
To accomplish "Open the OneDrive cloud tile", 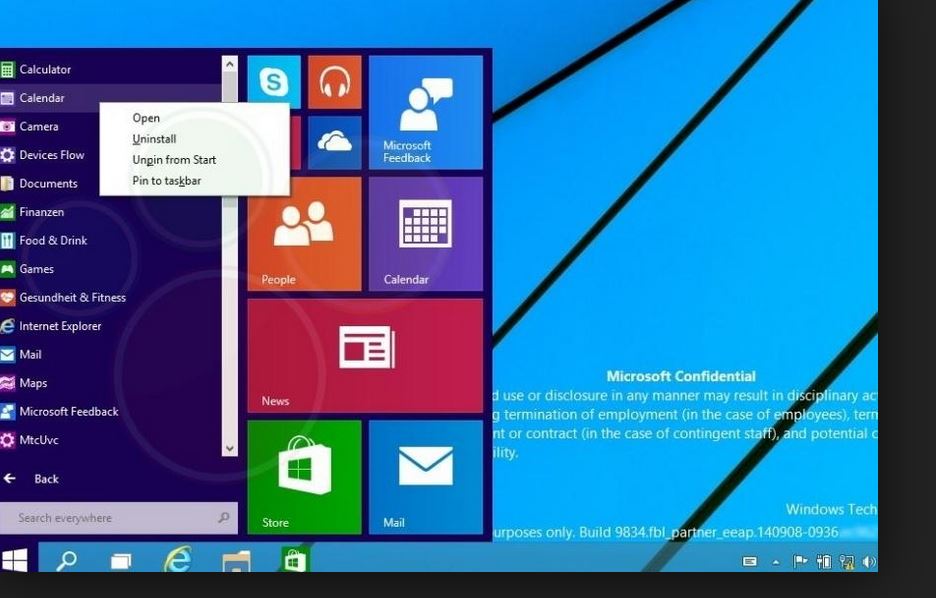I will [334, 143].
